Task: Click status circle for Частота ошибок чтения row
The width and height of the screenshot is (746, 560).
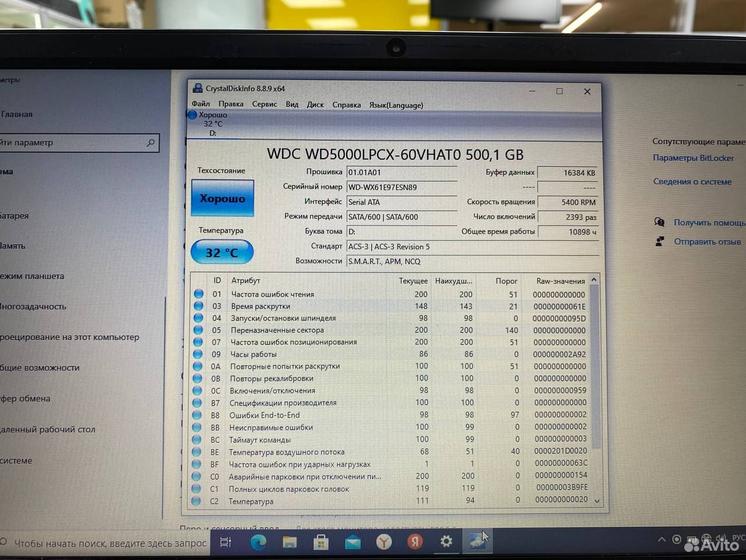Action: coord(199,295)
